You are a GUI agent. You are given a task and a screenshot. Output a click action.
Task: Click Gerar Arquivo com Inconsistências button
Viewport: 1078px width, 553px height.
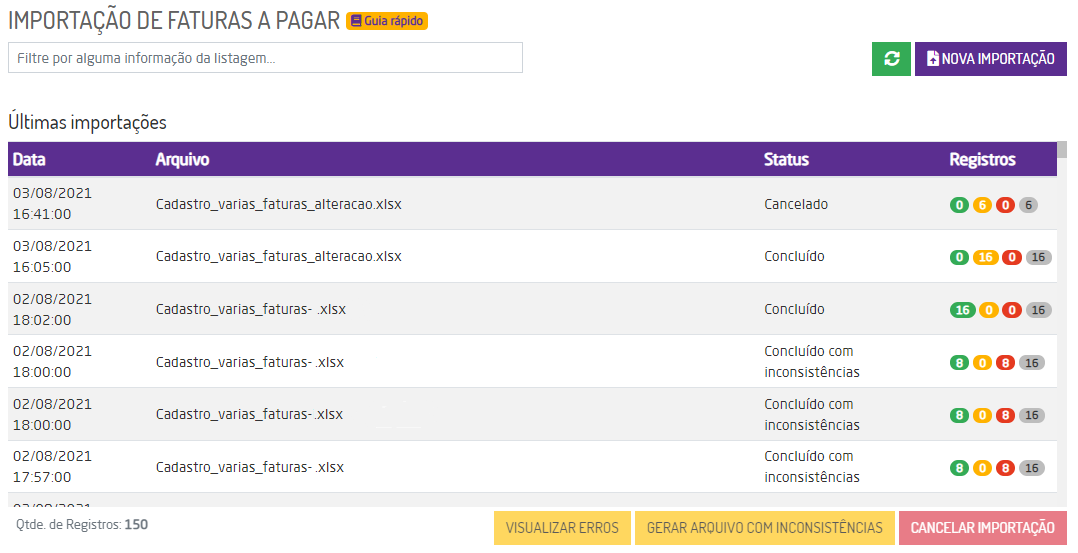764,528
